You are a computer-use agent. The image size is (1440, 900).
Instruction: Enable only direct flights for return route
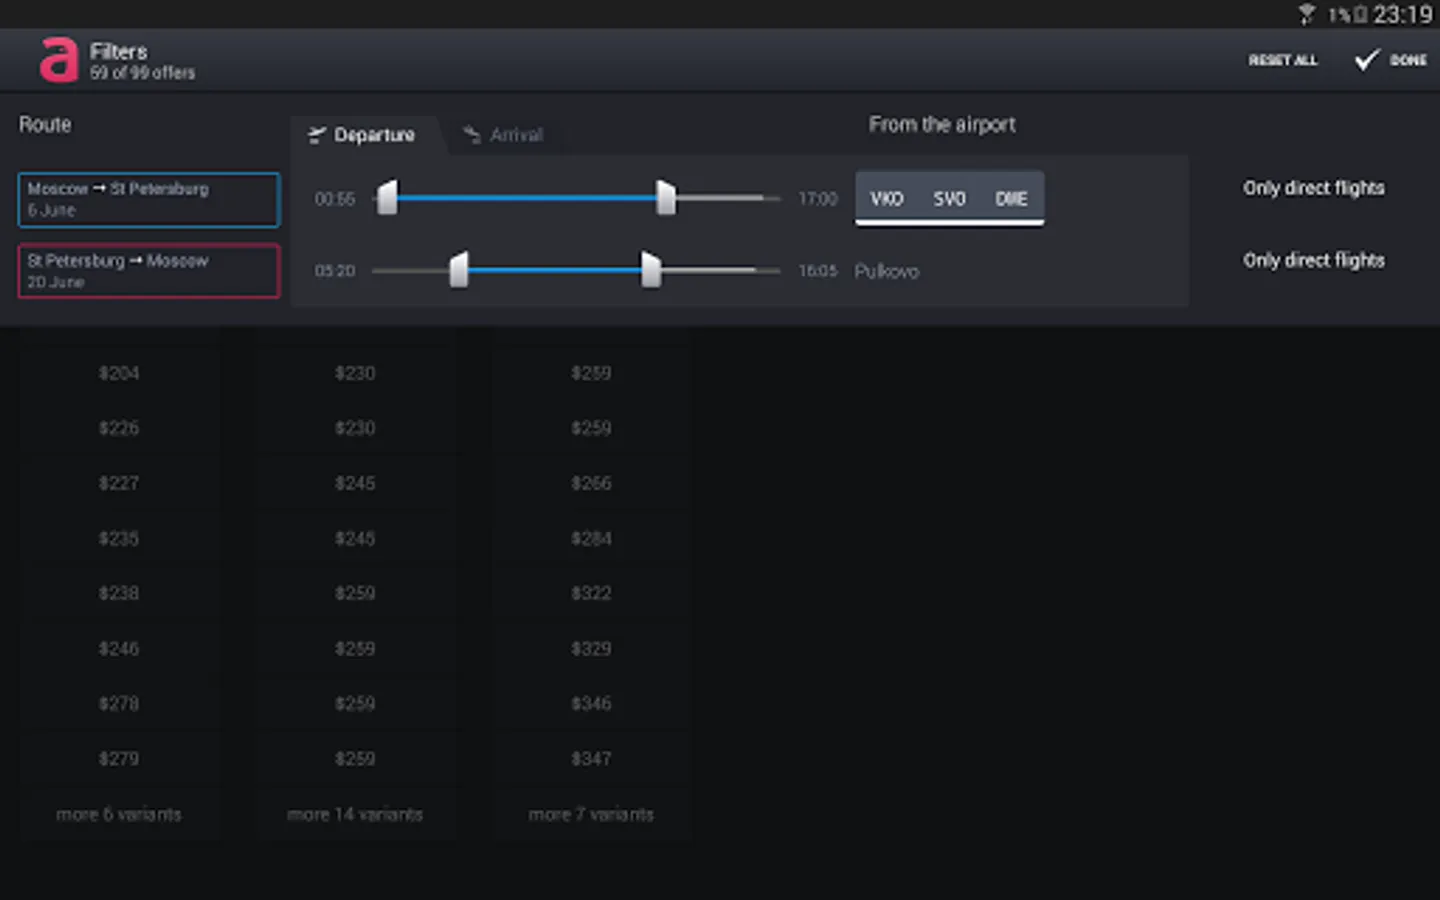(1314, 260)
